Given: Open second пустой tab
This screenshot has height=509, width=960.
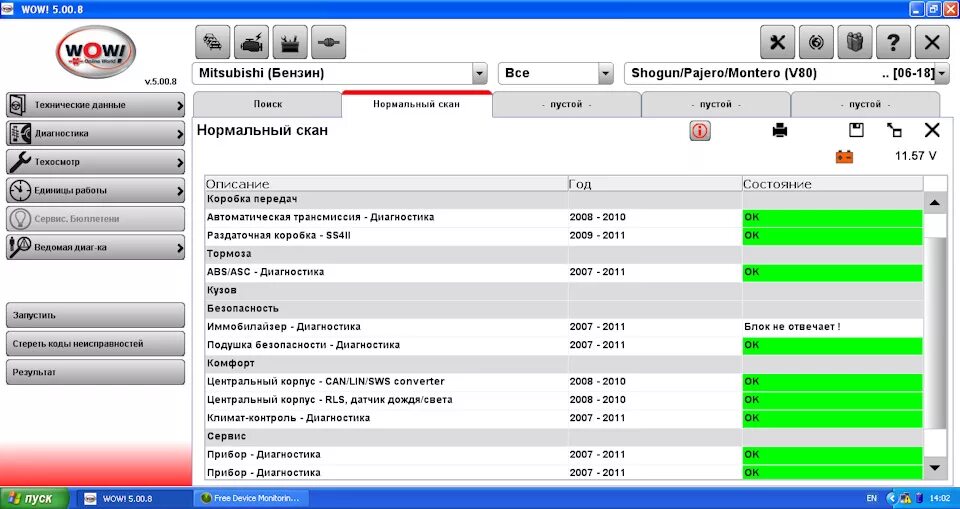Looking at the screenshot, I should [x=716, y=104].
